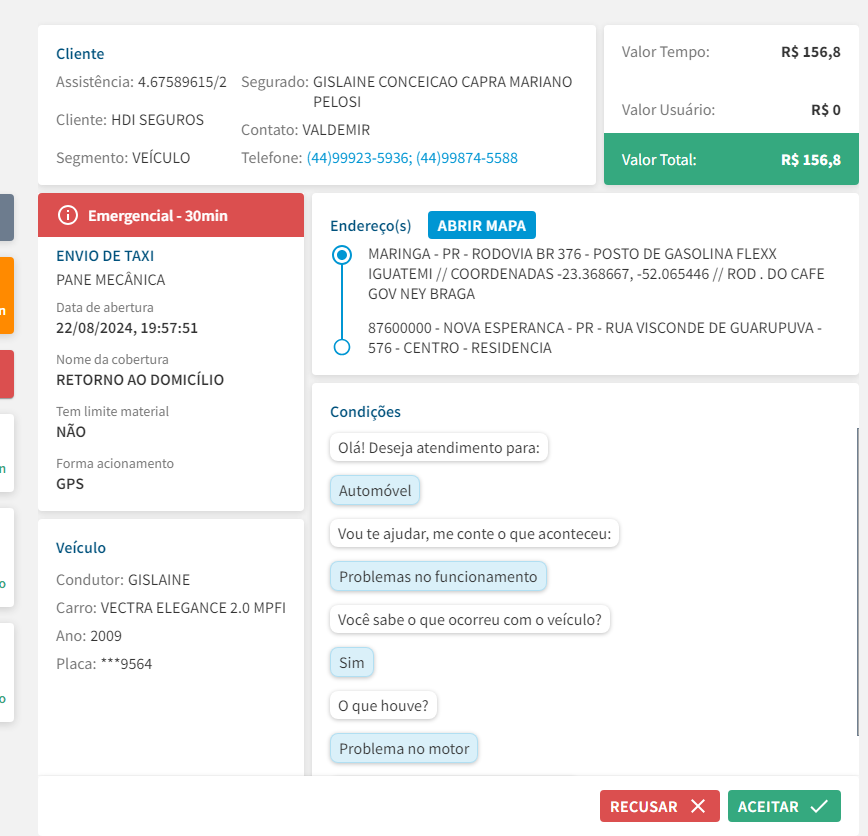The width and height of the screenshot is (868, 836).
Task: Click the info icon in Emergencial banner
Action: [67, 215]
